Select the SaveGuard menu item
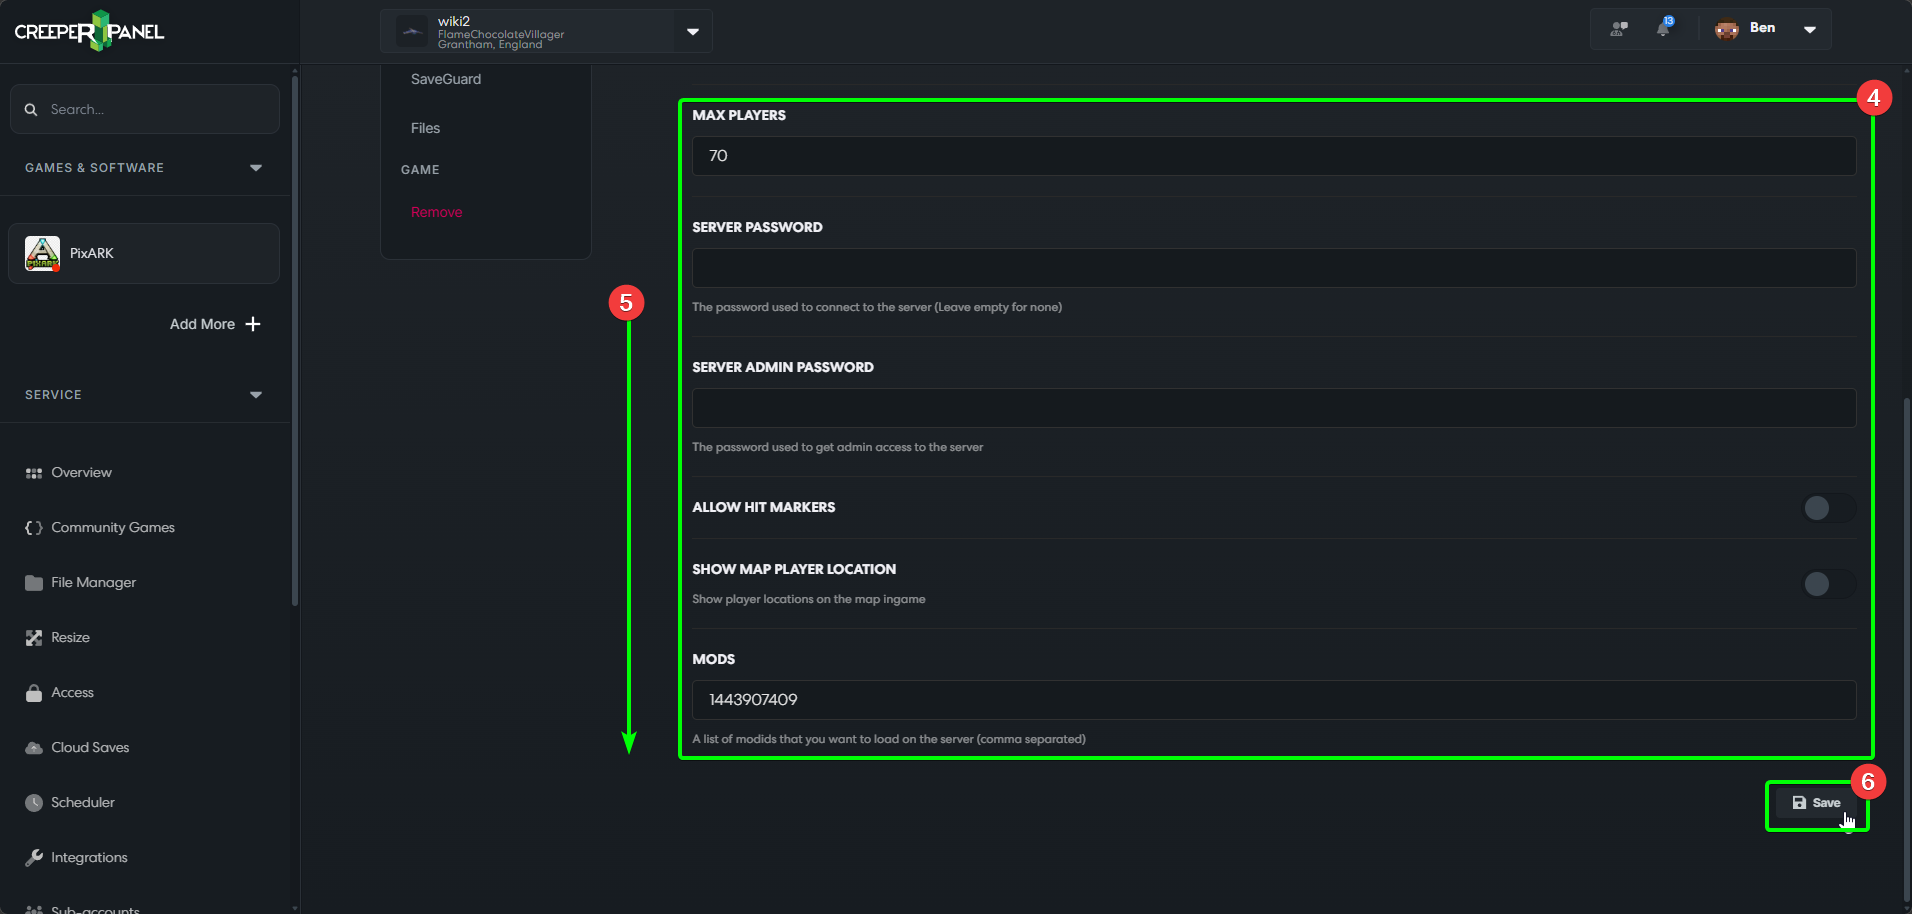1912x914 pixels. 446,79
